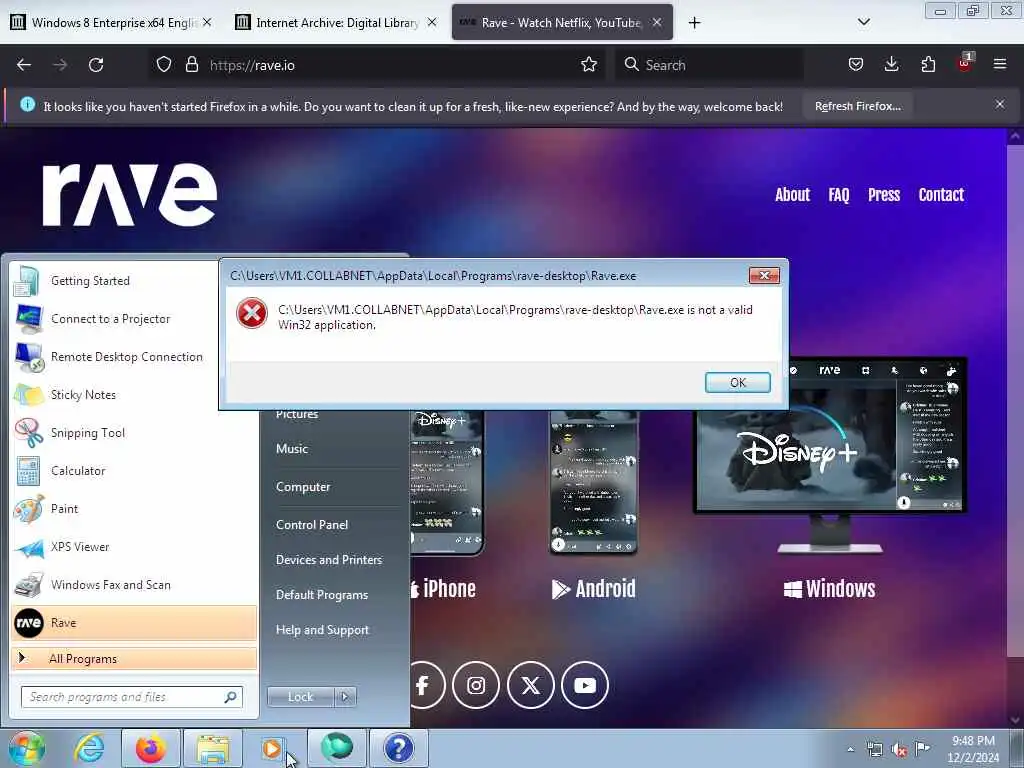Open Devices and Printers

(x=328, y=560)
